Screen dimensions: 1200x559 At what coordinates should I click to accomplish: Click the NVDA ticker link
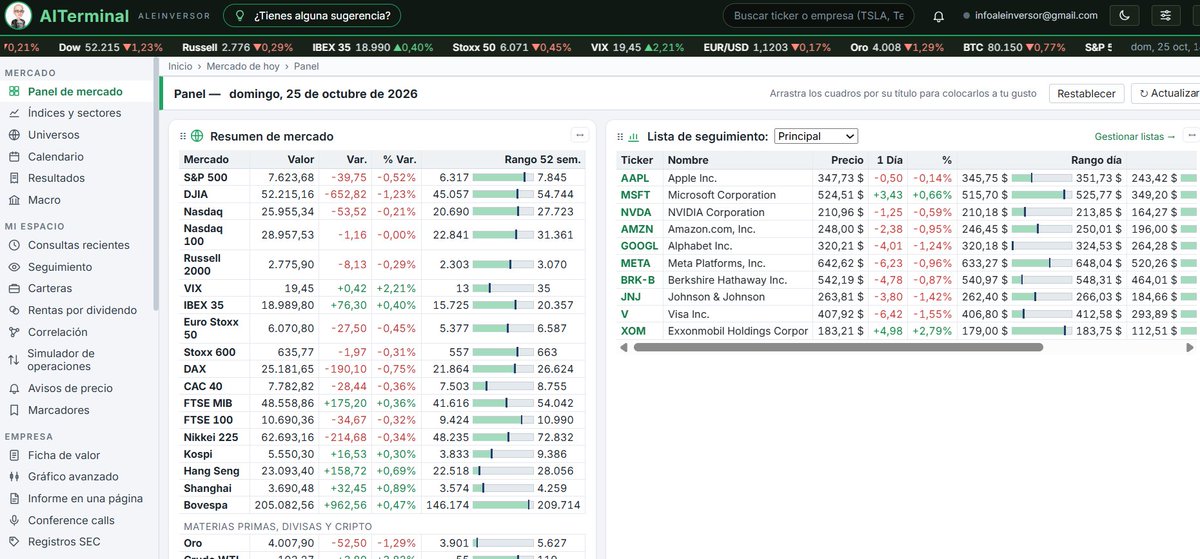(636, 212)
